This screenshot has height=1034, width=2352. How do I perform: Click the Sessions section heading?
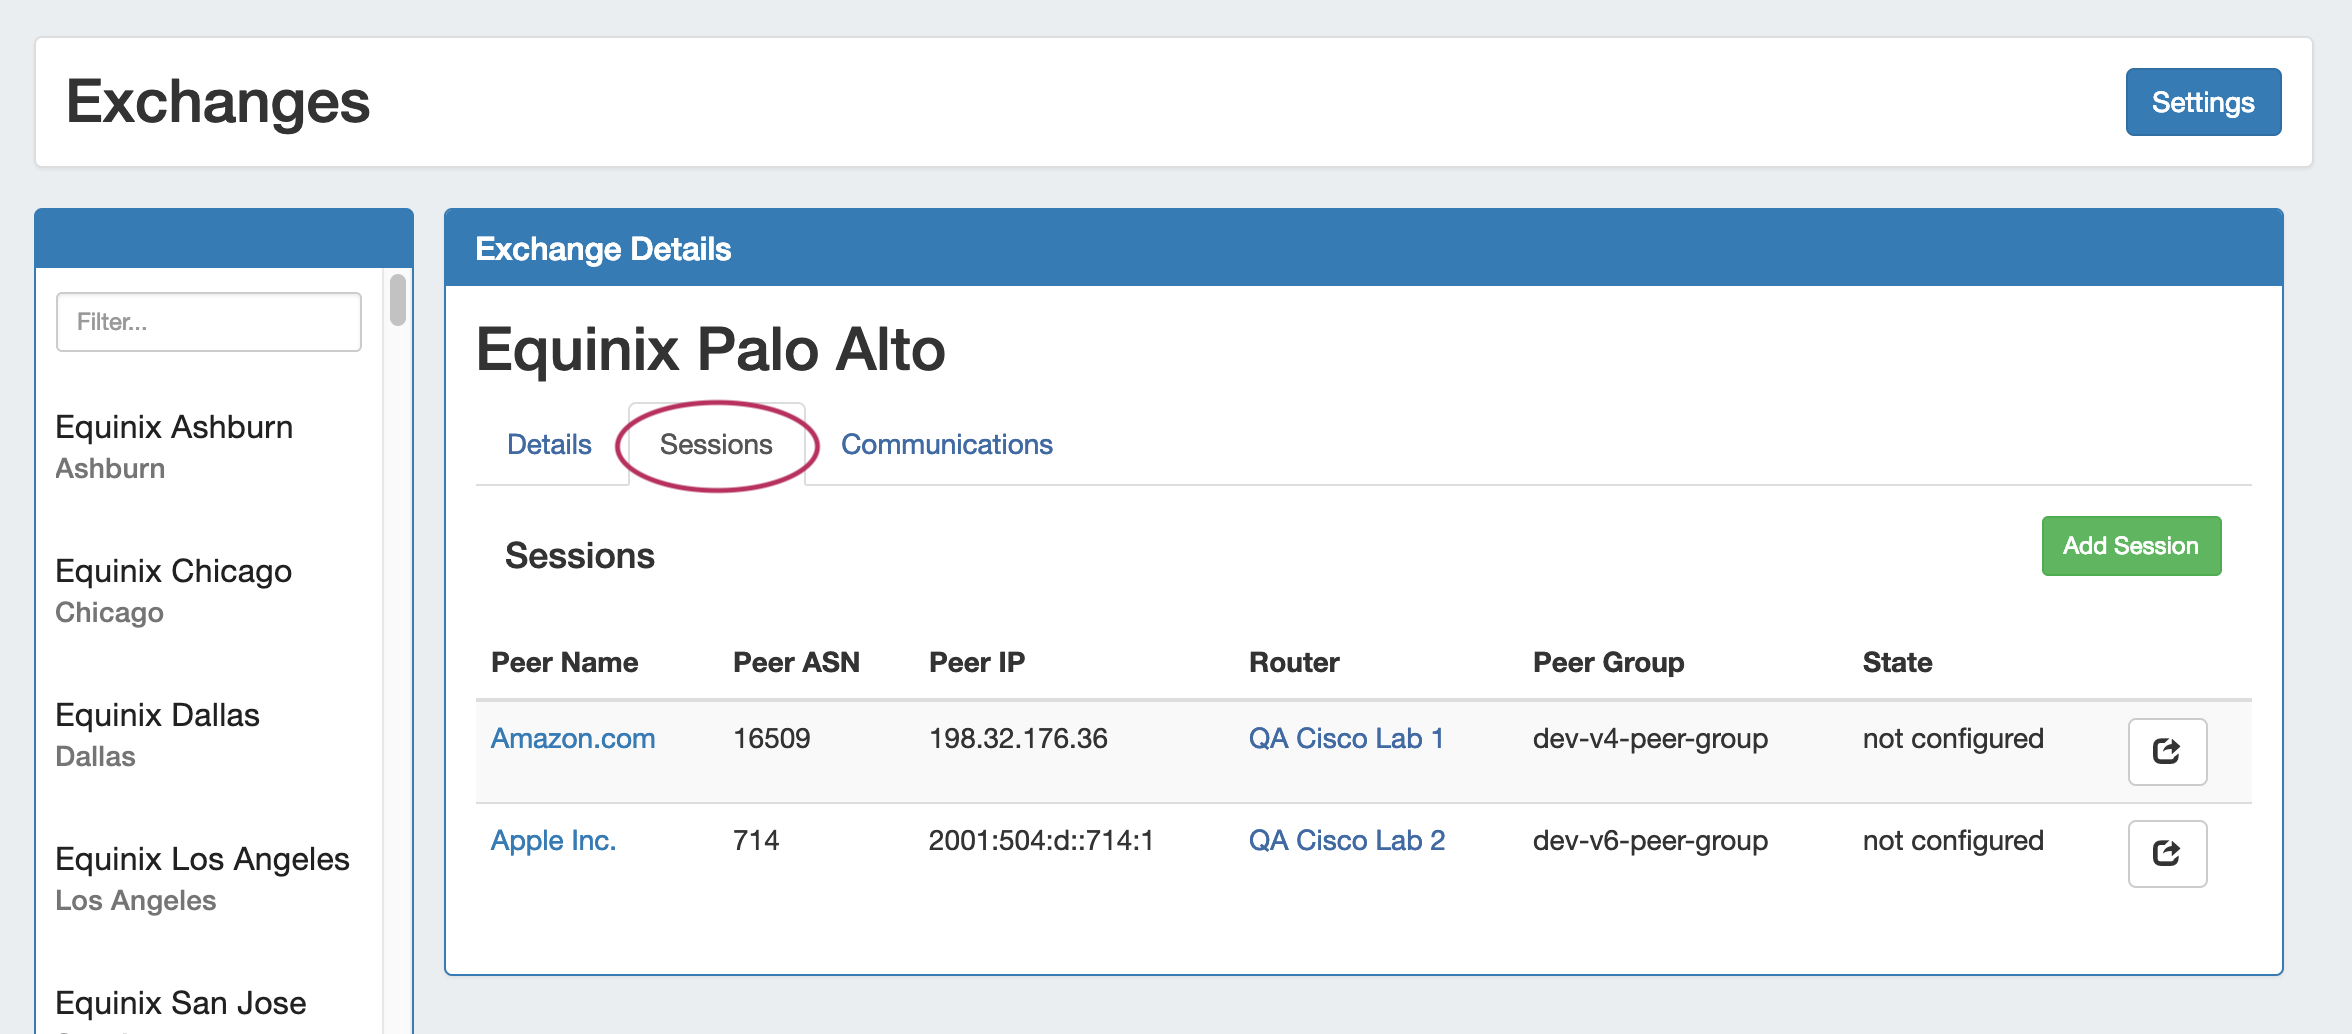pos(580,555)
